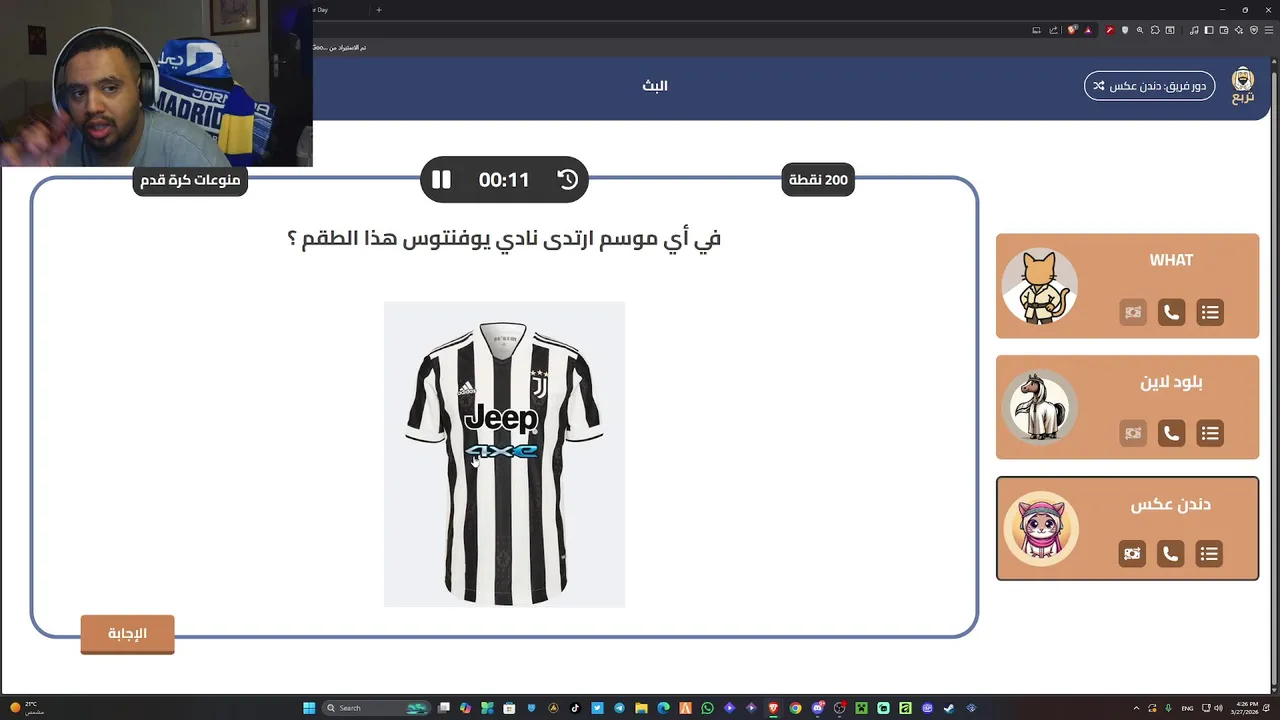Screen dimensions: 1280x720
Task: Open the البث header link
Action: (x=655, y=86)
